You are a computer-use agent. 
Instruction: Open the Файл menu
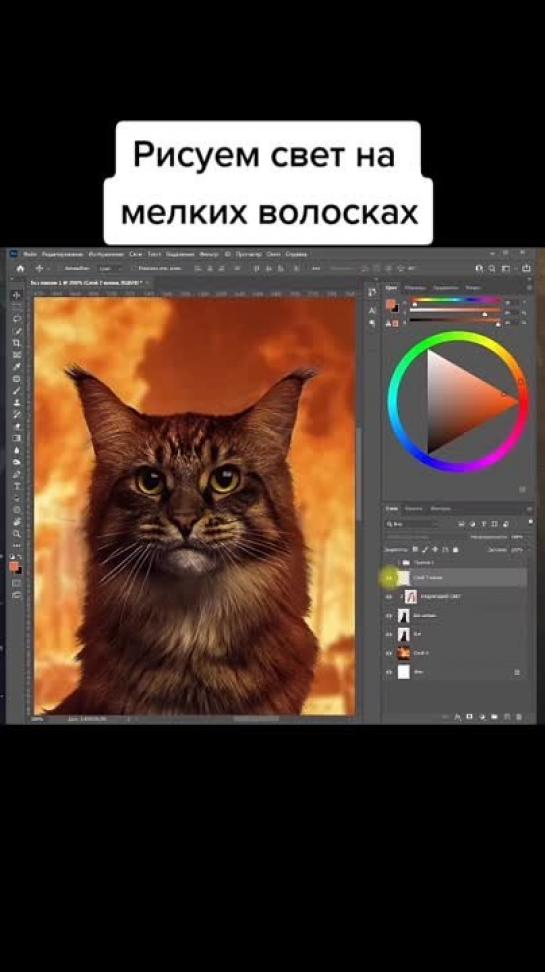[x=30, y=254]
